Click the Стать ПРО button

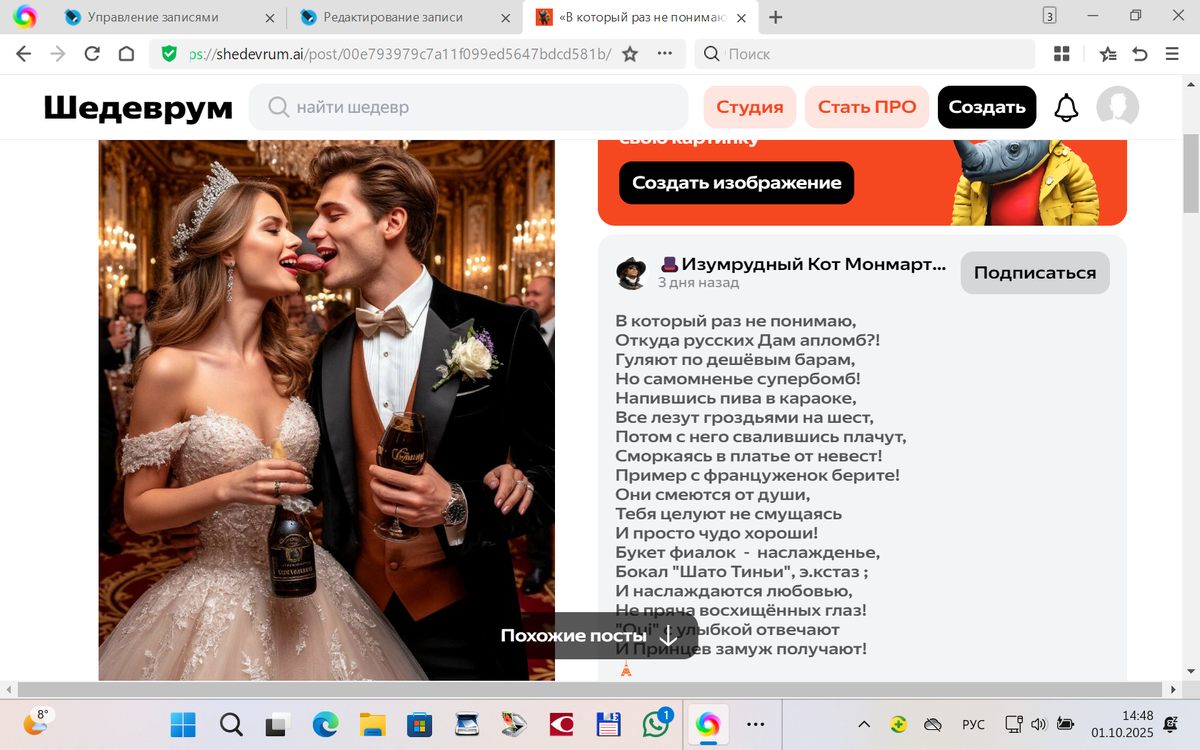[867, 107]
